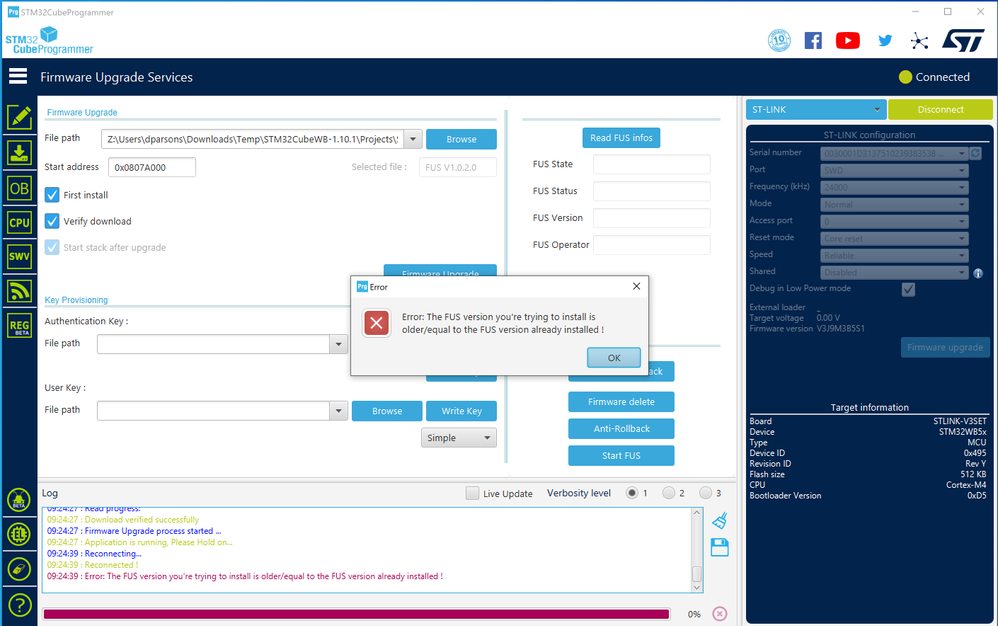Click ST-LINK Firmware upgrade button
The image size is (998, 626).
tap(945, 347)
